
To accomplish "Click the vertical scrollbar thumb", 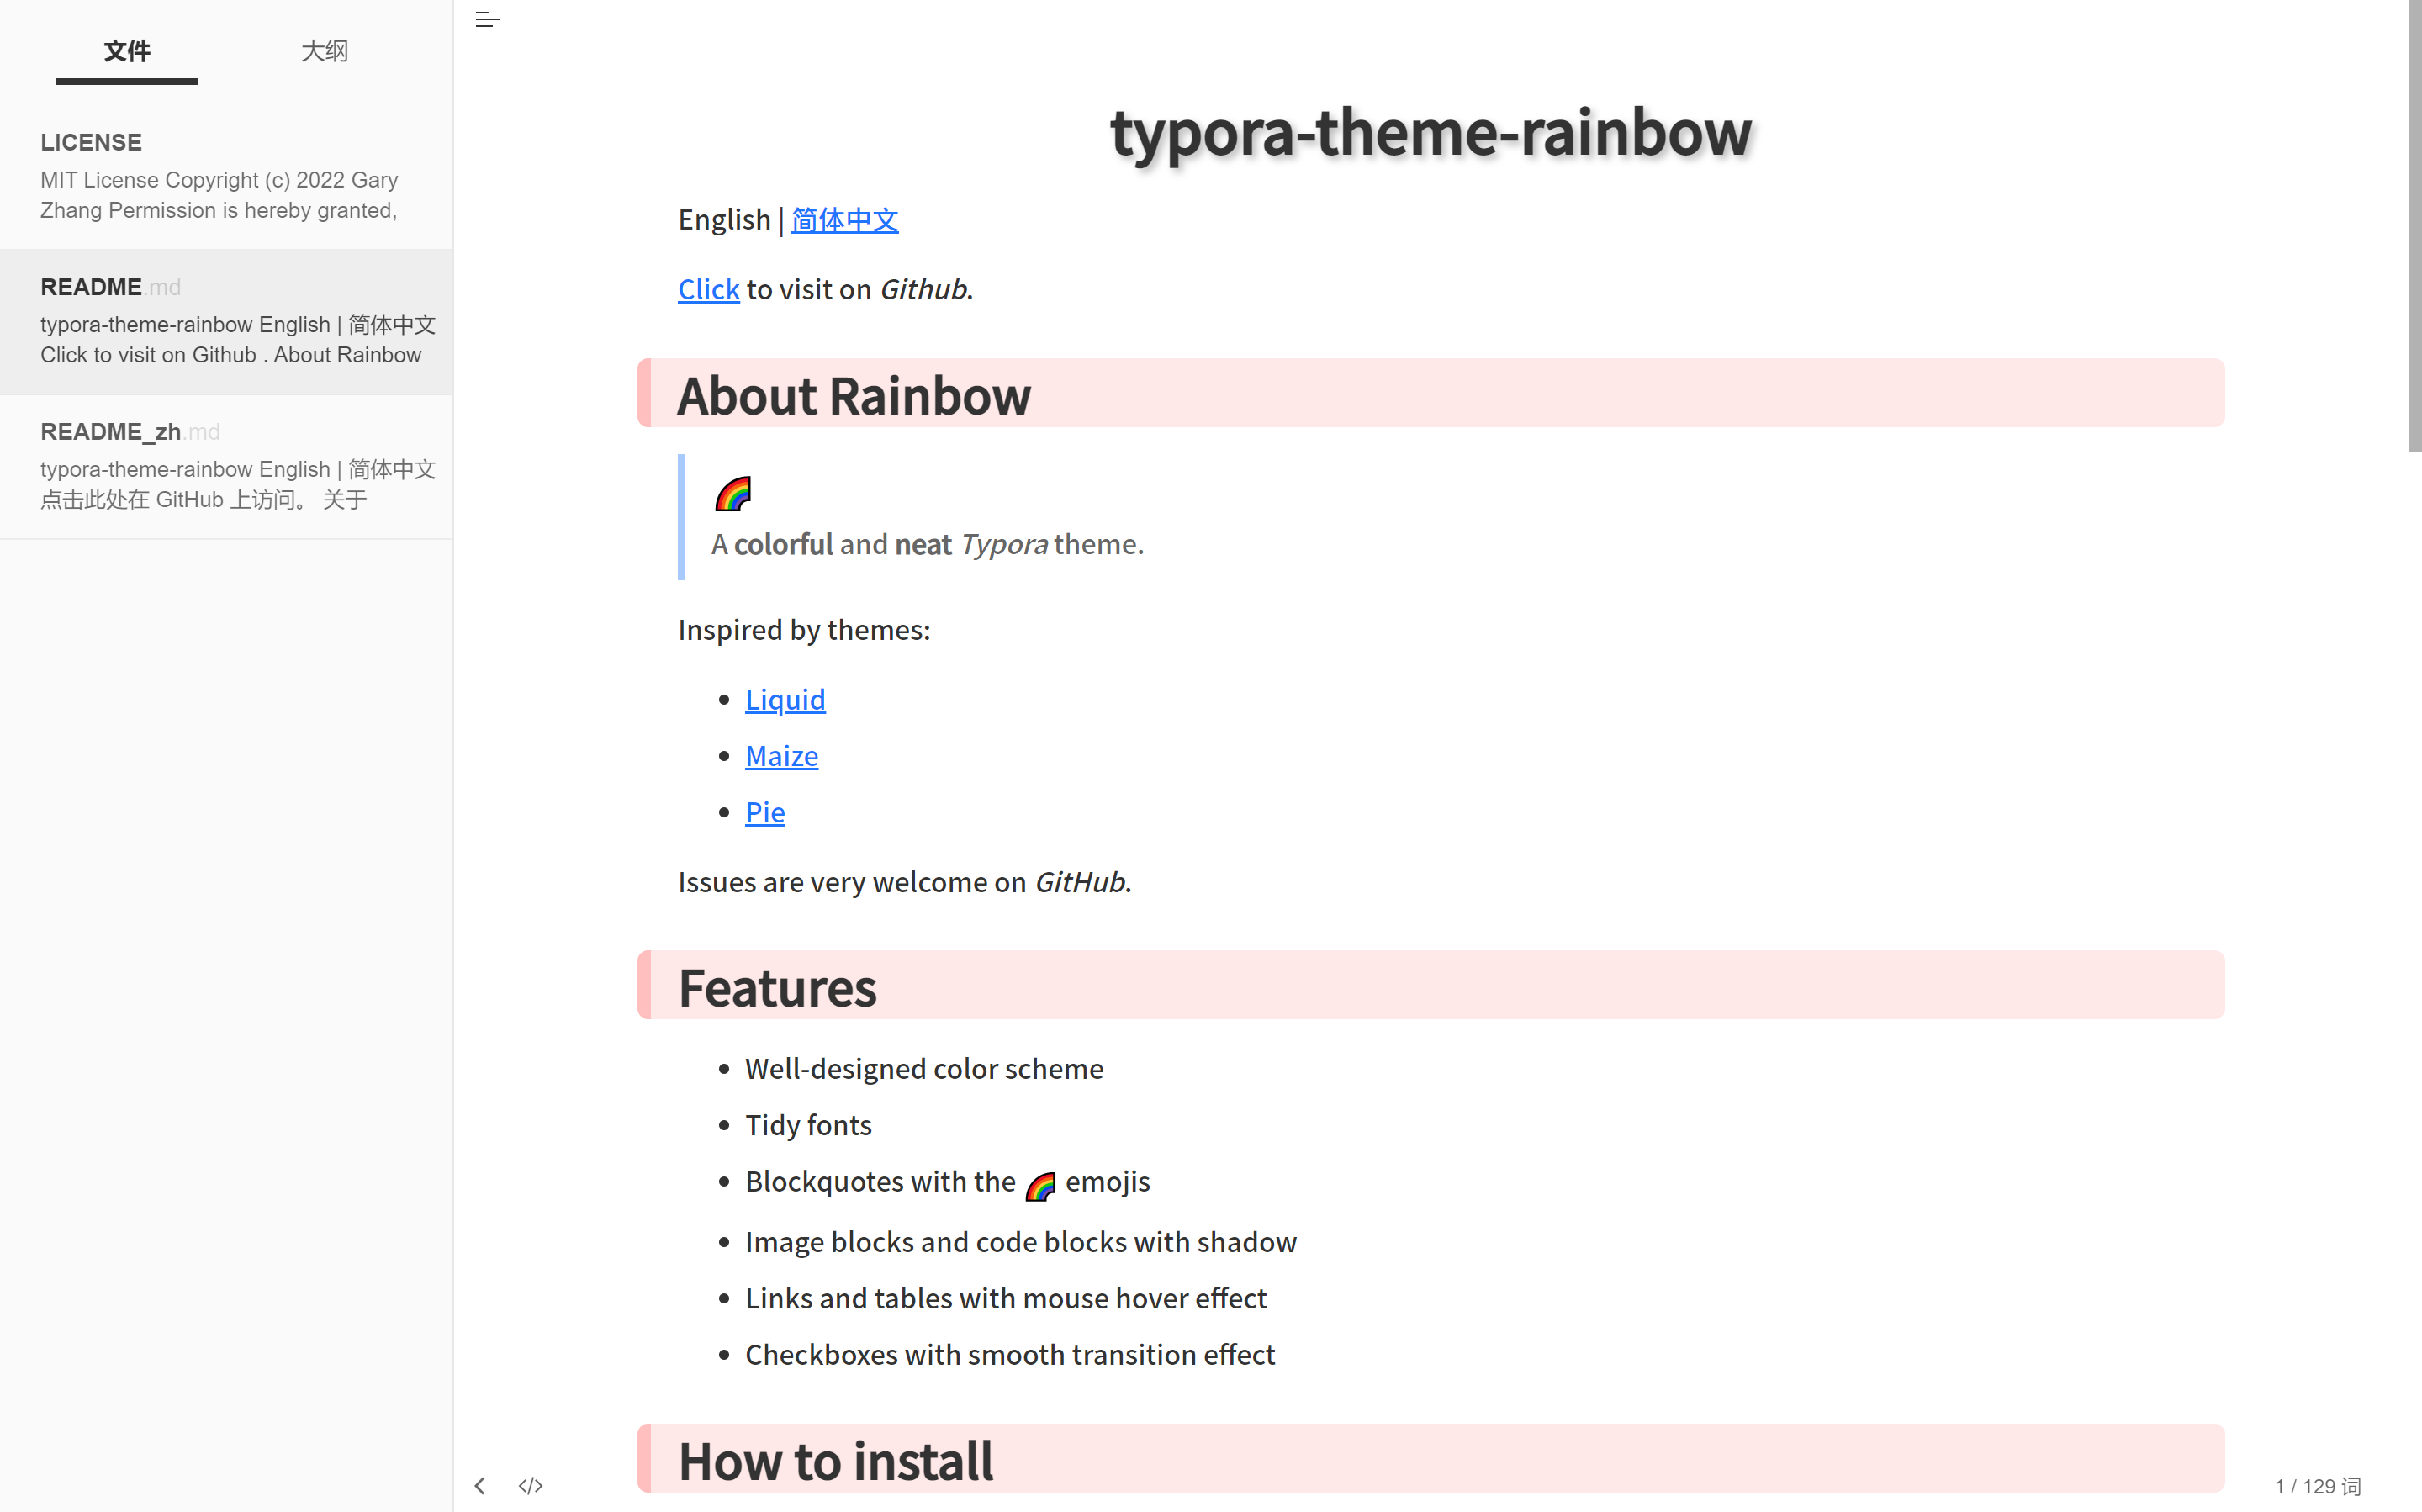I will (2414, 225).
